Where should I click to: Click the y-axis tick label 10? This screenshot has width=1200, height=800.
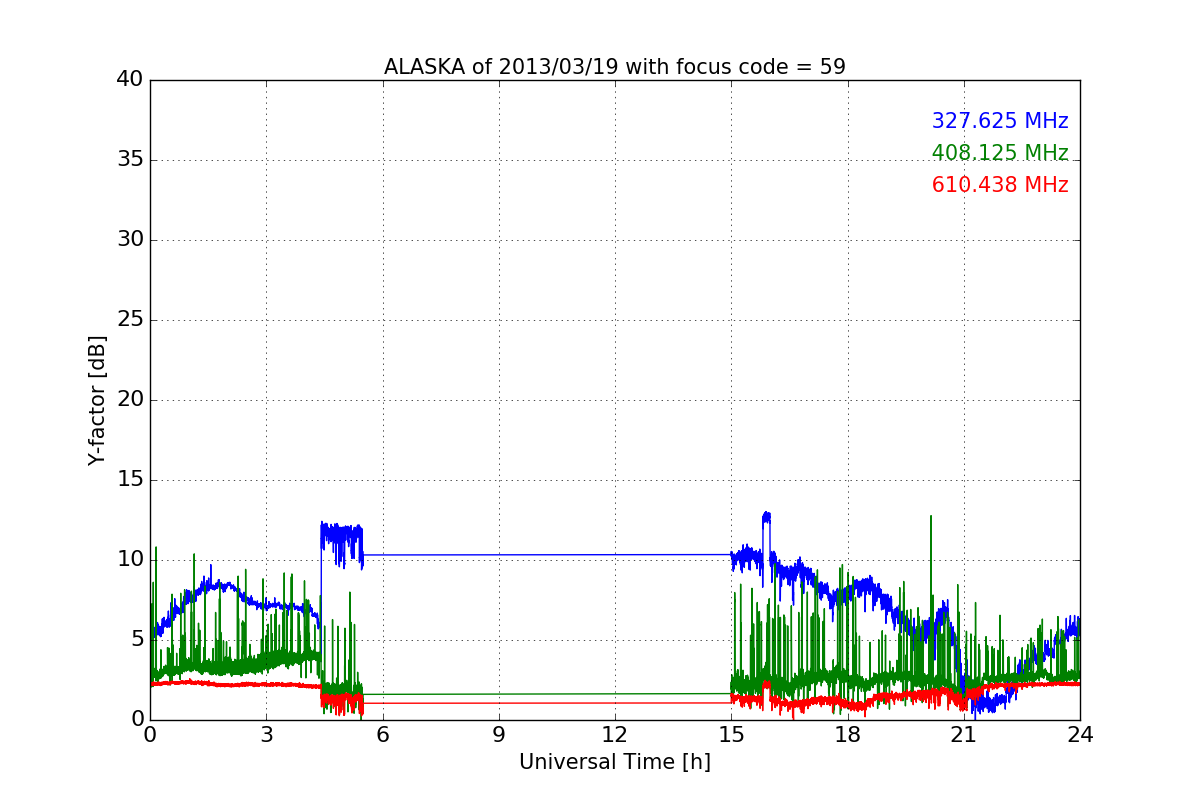129,560
